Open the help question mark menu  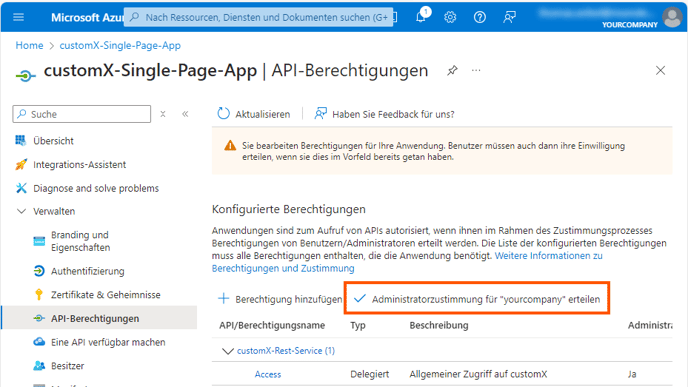(x=480, y=17)
